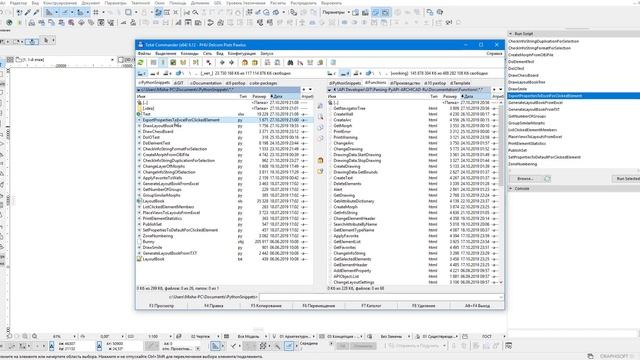Select CreateWall html in right panel
The width and height of the screenshot is (640, 360).
pos(343,114)
